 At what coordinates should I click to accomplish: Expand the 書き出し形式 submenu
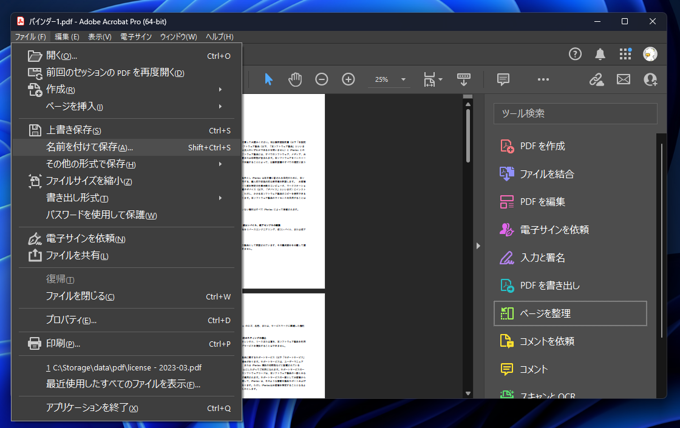click(220, 198)
